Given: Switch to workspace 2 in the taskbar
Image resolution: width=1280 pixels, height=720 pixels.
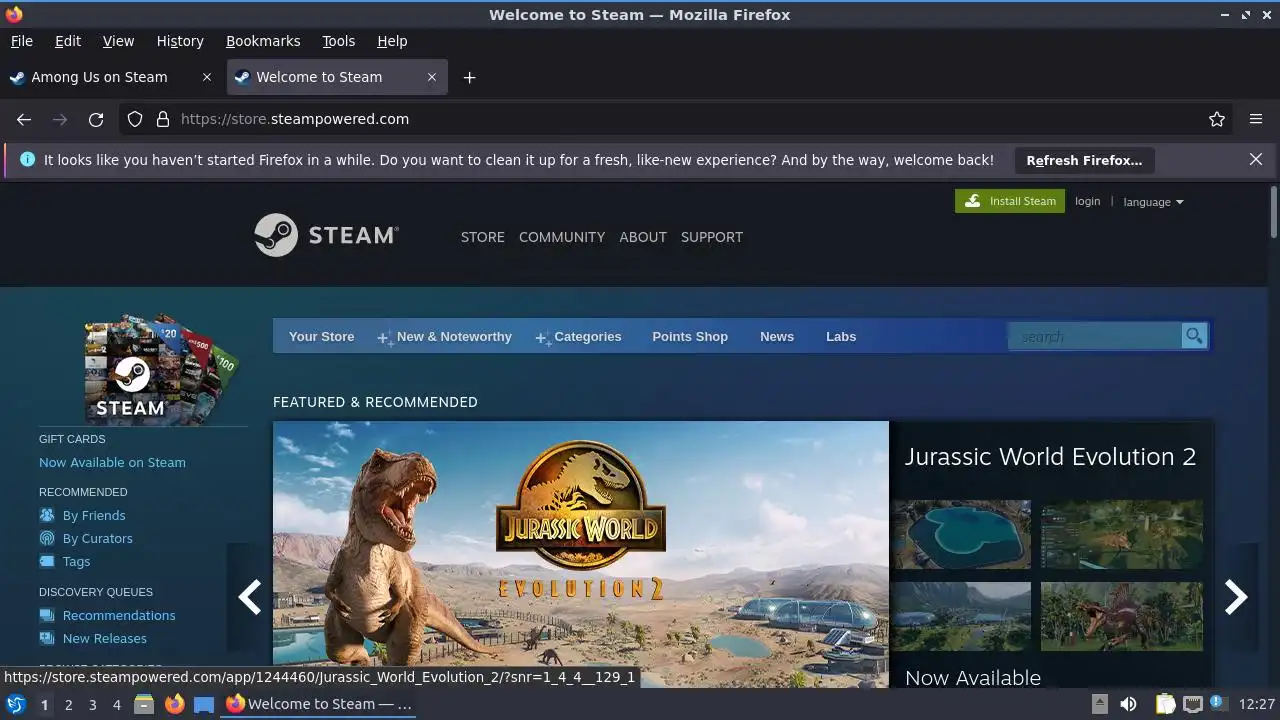Looking at the screenshot, I should [68, 704].
